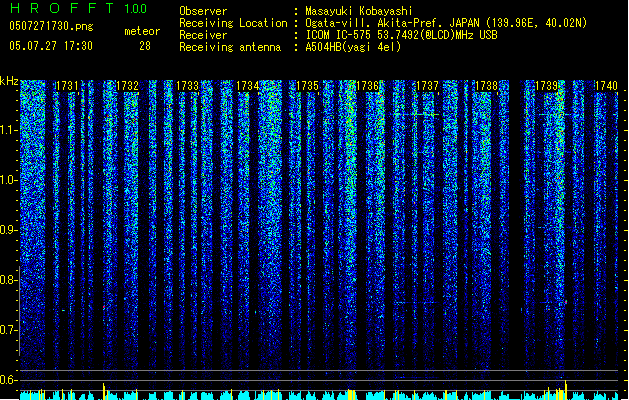Click the meteor count value 28
Viewport: 629px width, 400px height.
145,46
